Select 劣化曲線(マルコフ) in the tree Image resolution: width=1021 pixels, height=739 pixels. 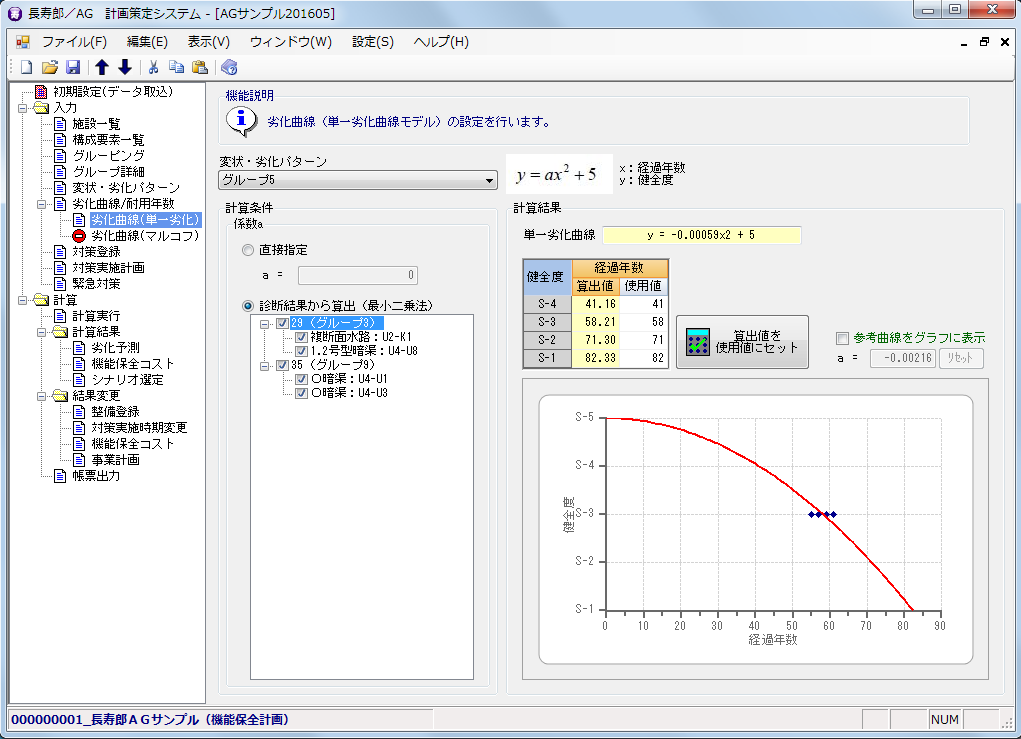[x=144, y=236]
